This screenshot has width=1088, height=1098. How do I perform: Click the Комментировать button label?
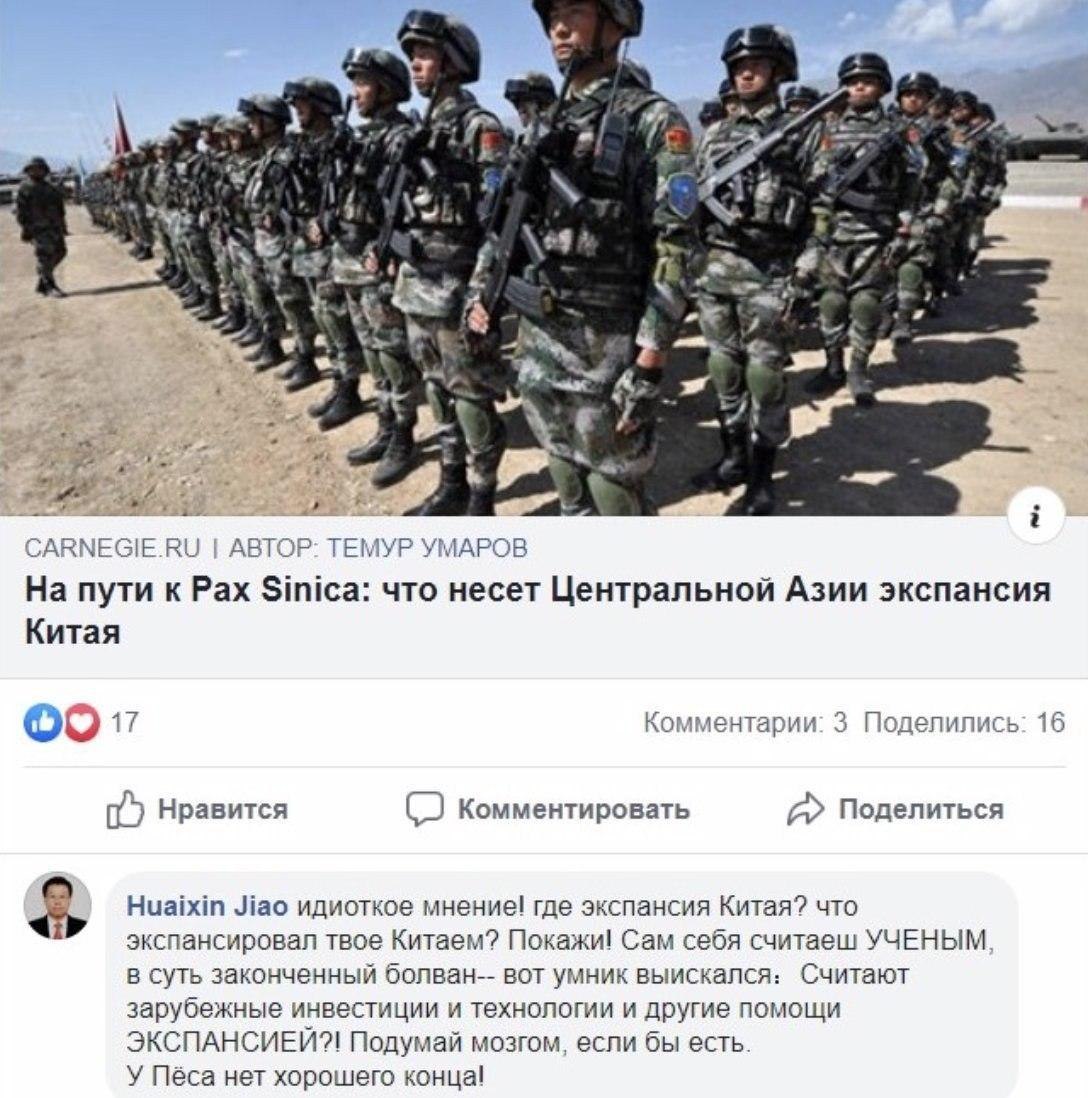574,809
